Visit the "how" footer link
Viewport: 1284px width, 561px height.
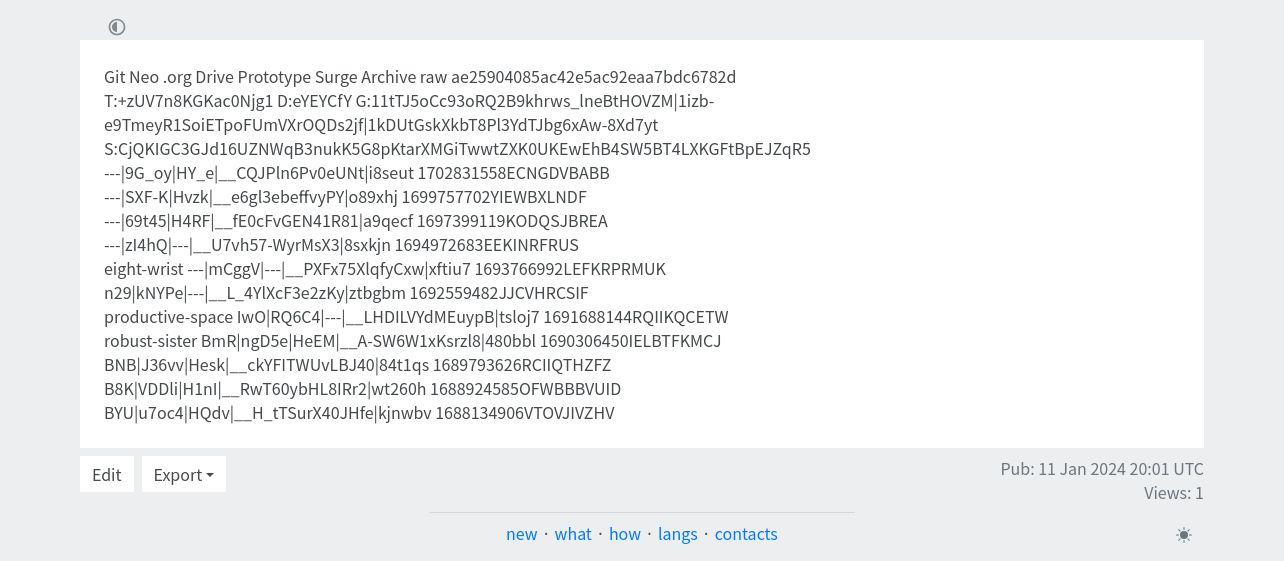(x=625, y=534)
